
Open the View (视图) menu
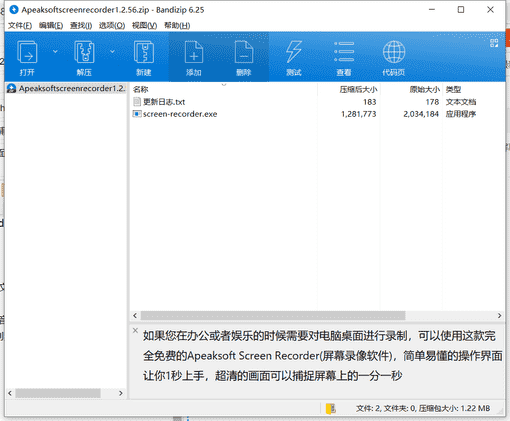click(x=144, y=26)
